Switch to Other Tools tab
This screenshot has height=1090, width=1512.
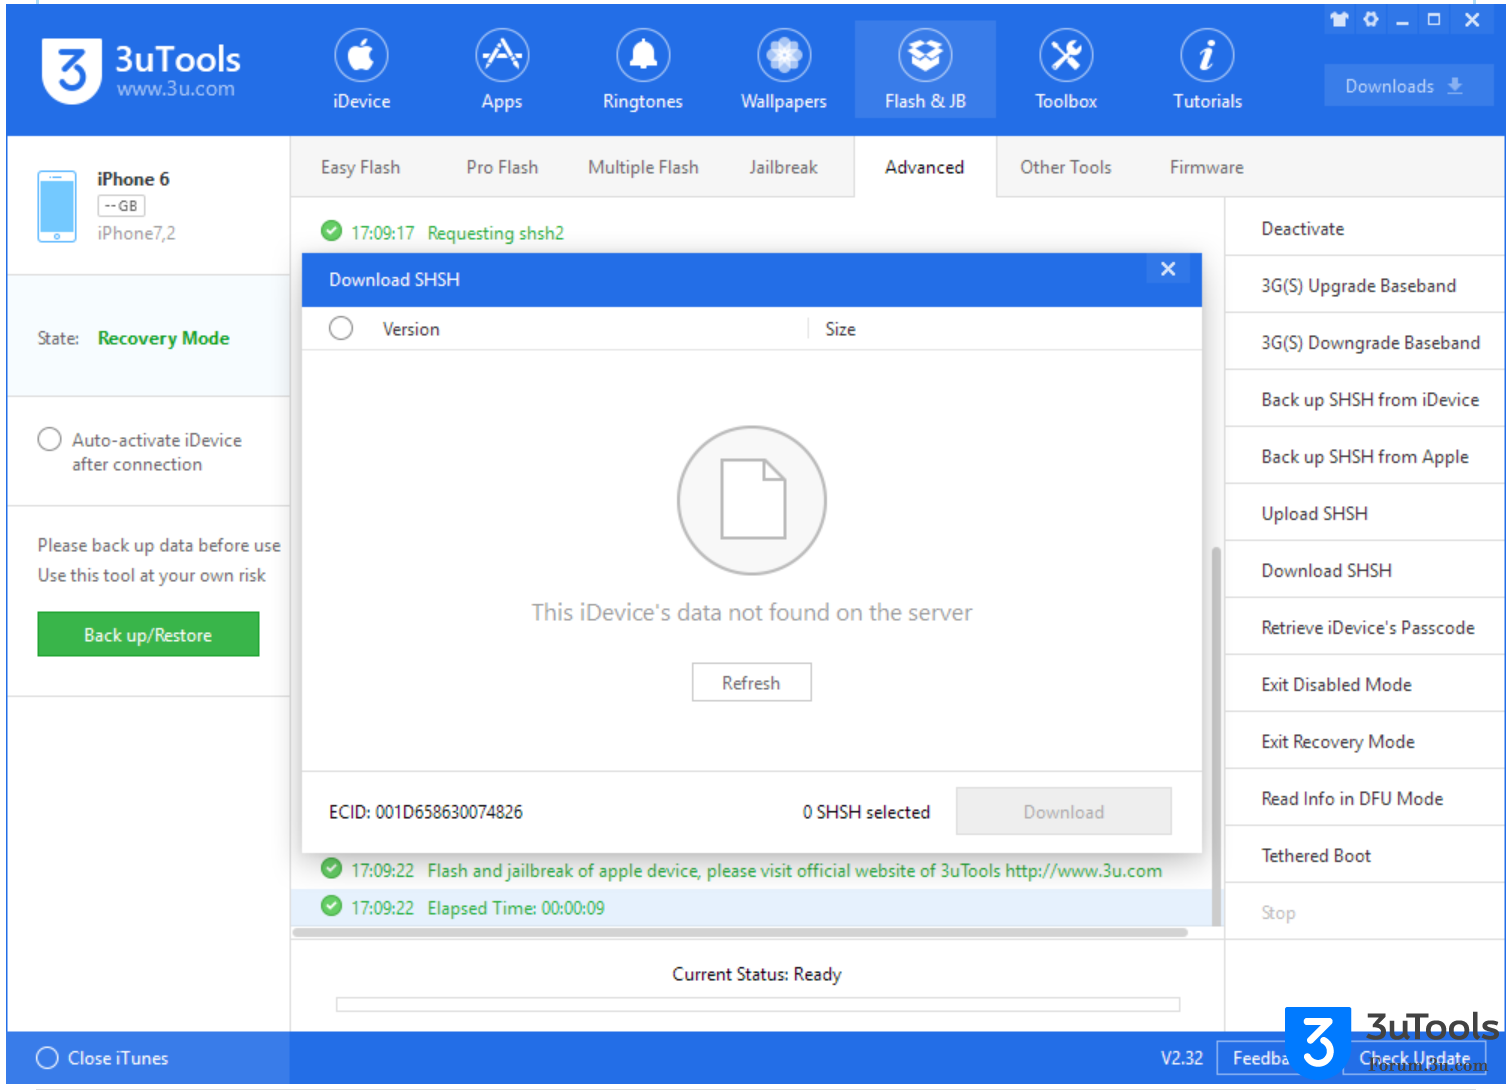click(x=1066, y=167)
